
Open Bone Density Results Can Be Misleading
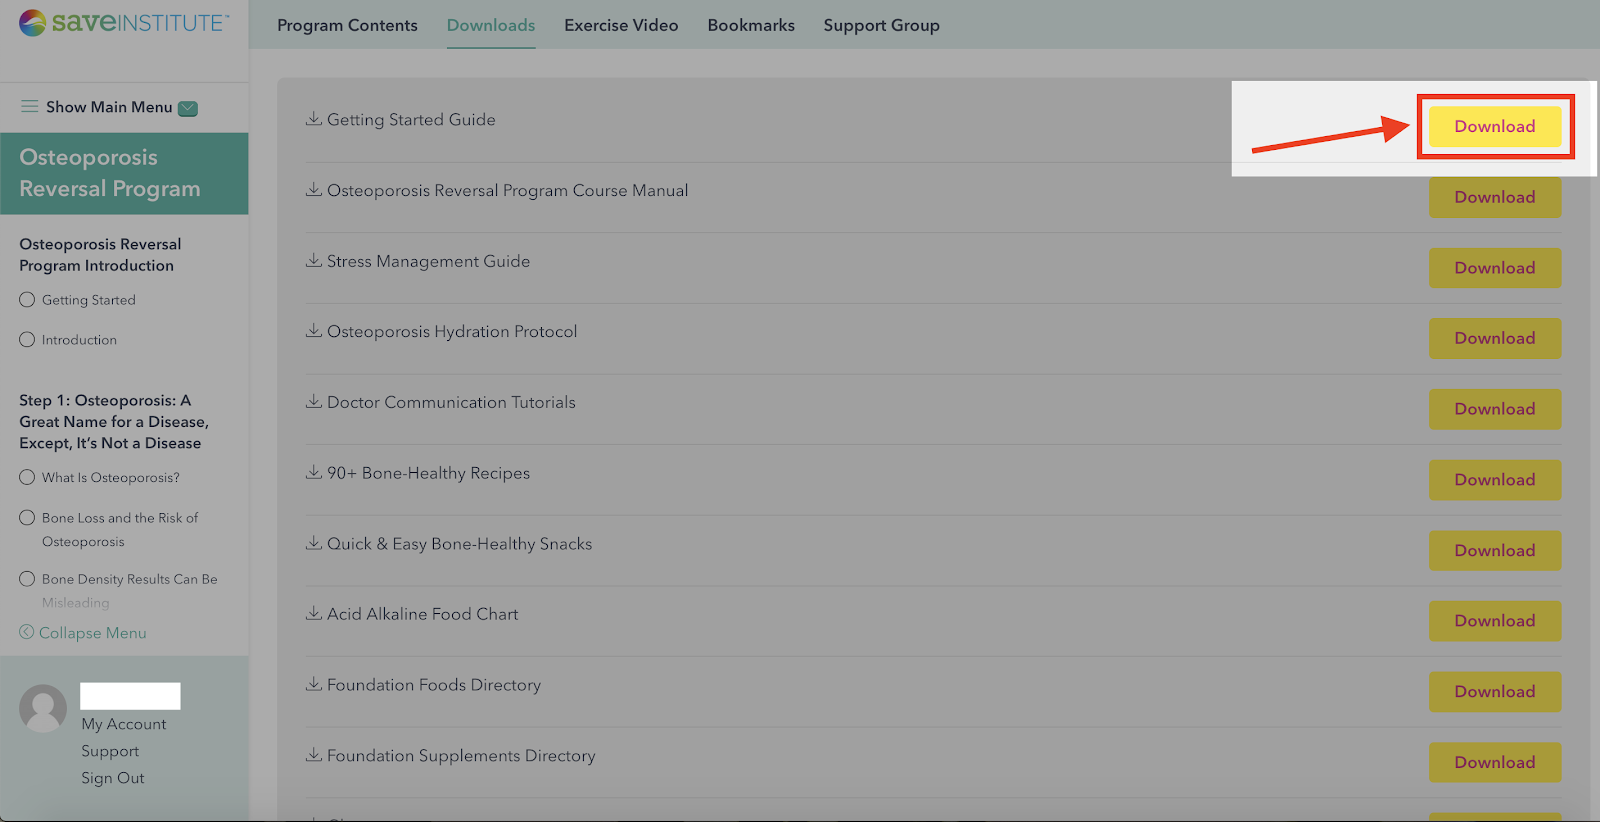[130, 591]
